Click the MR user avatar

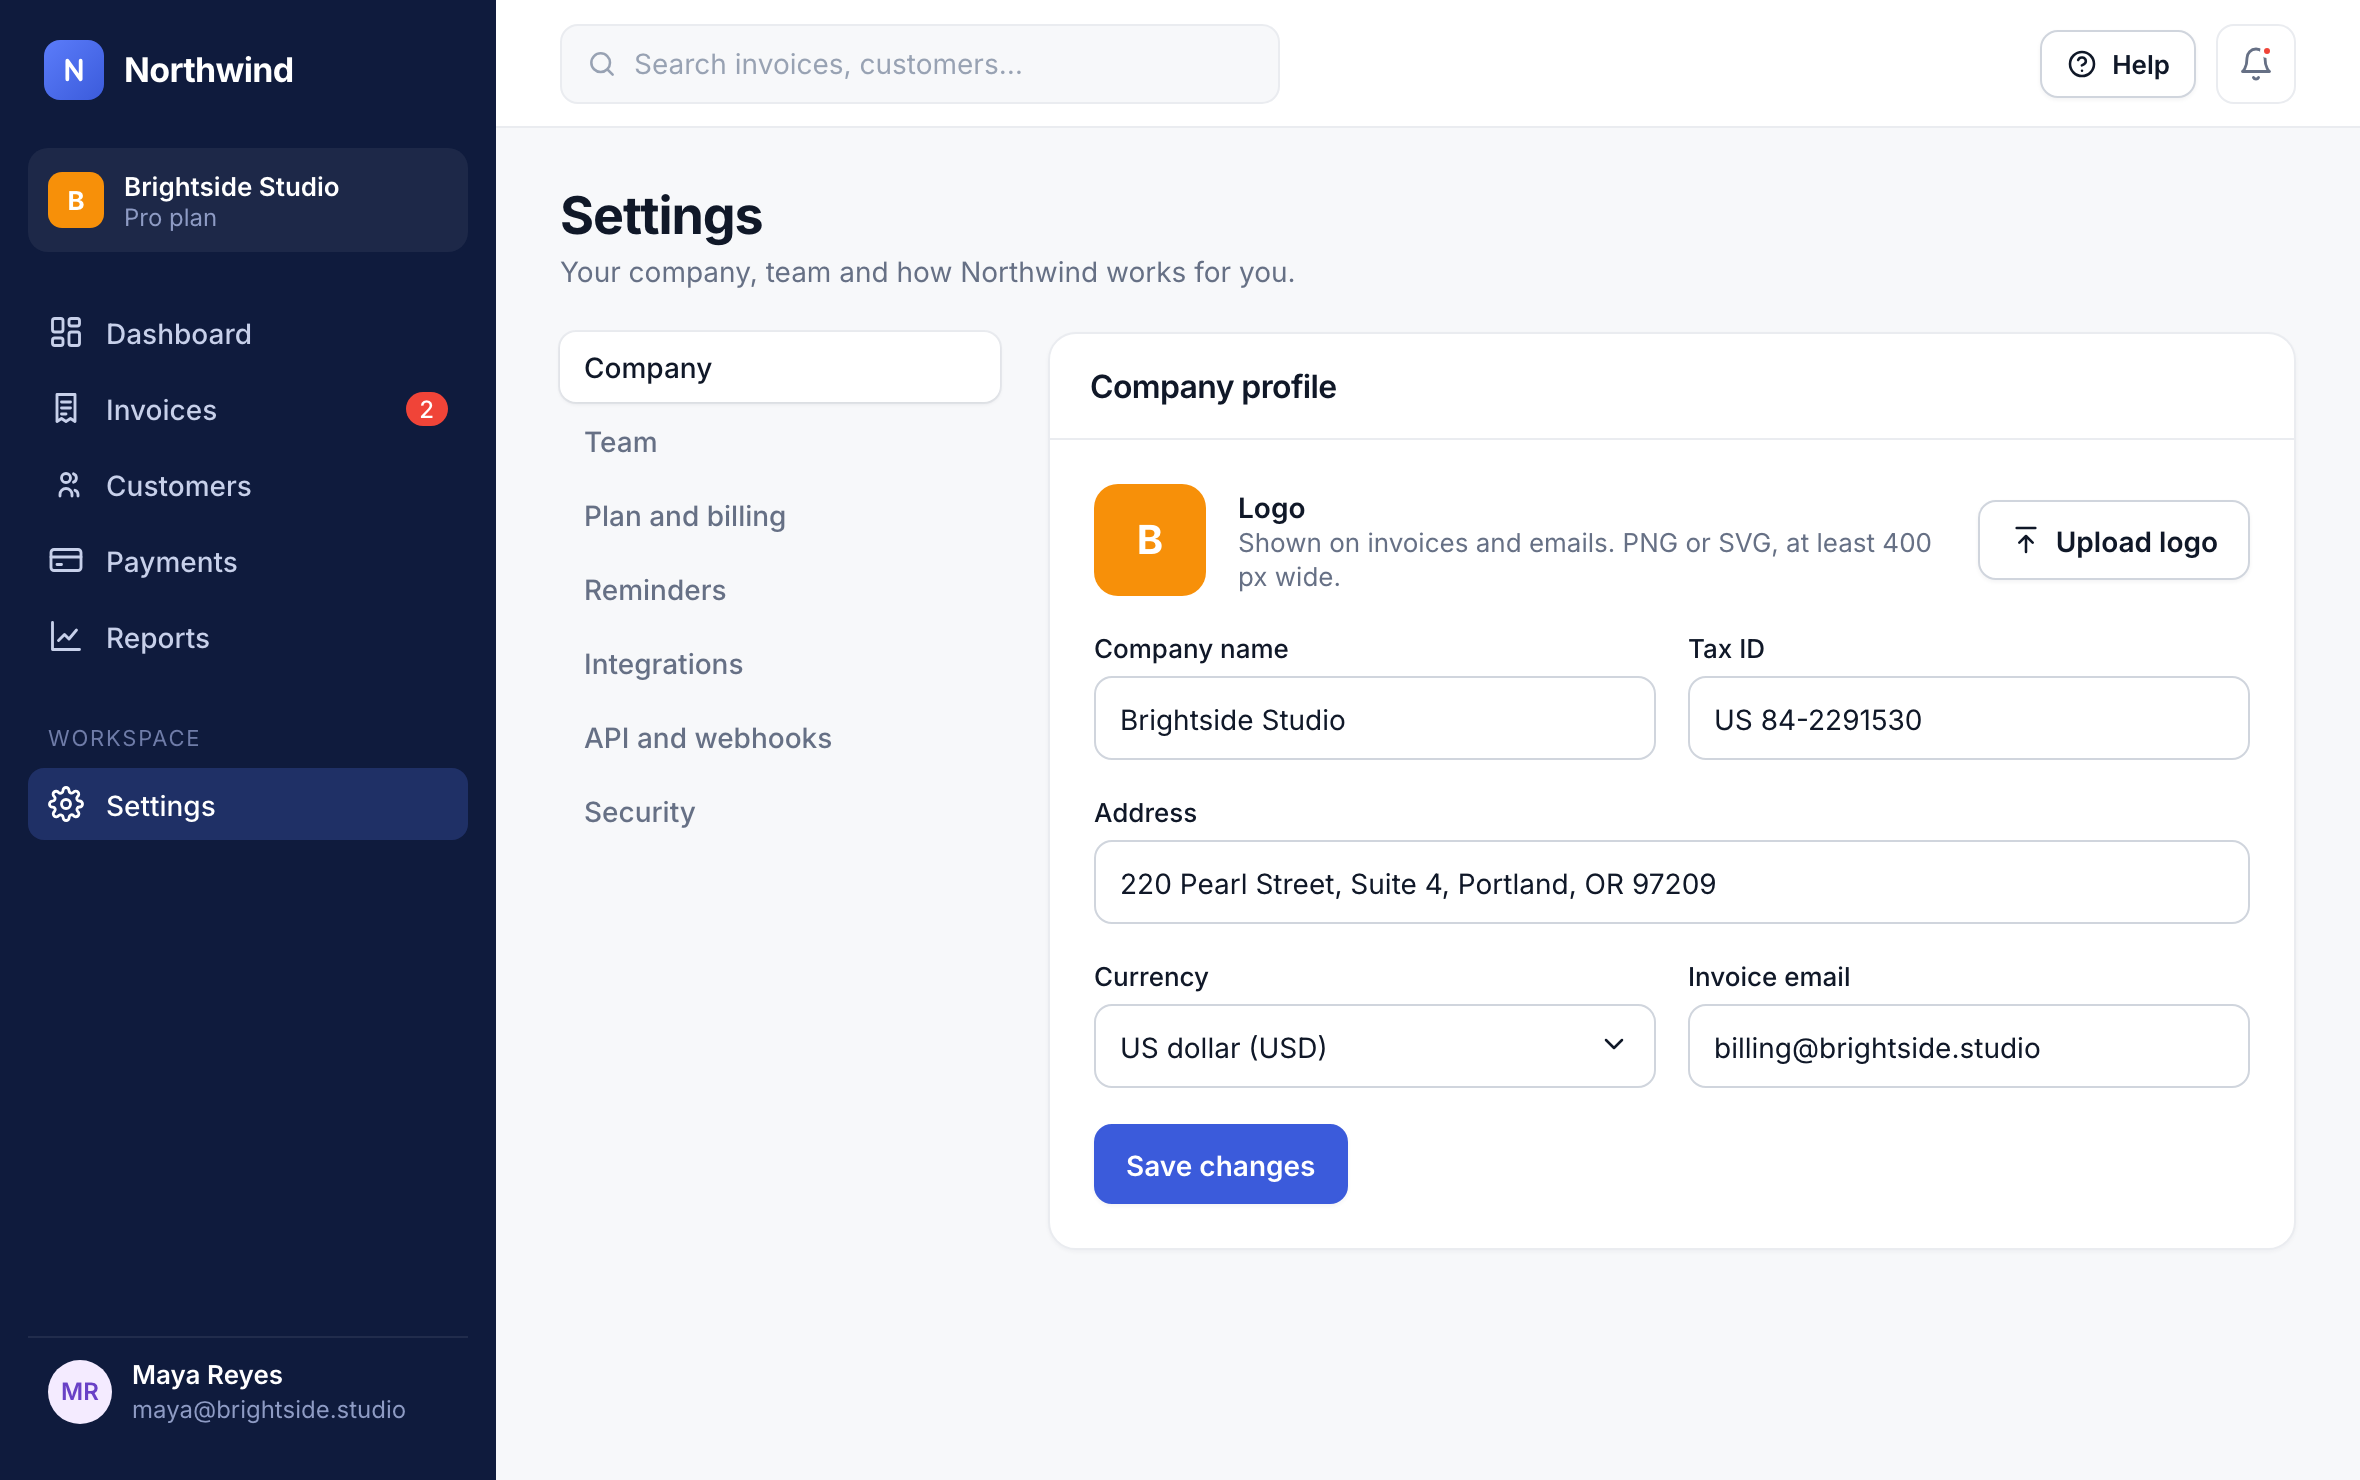coord(80,1391)
